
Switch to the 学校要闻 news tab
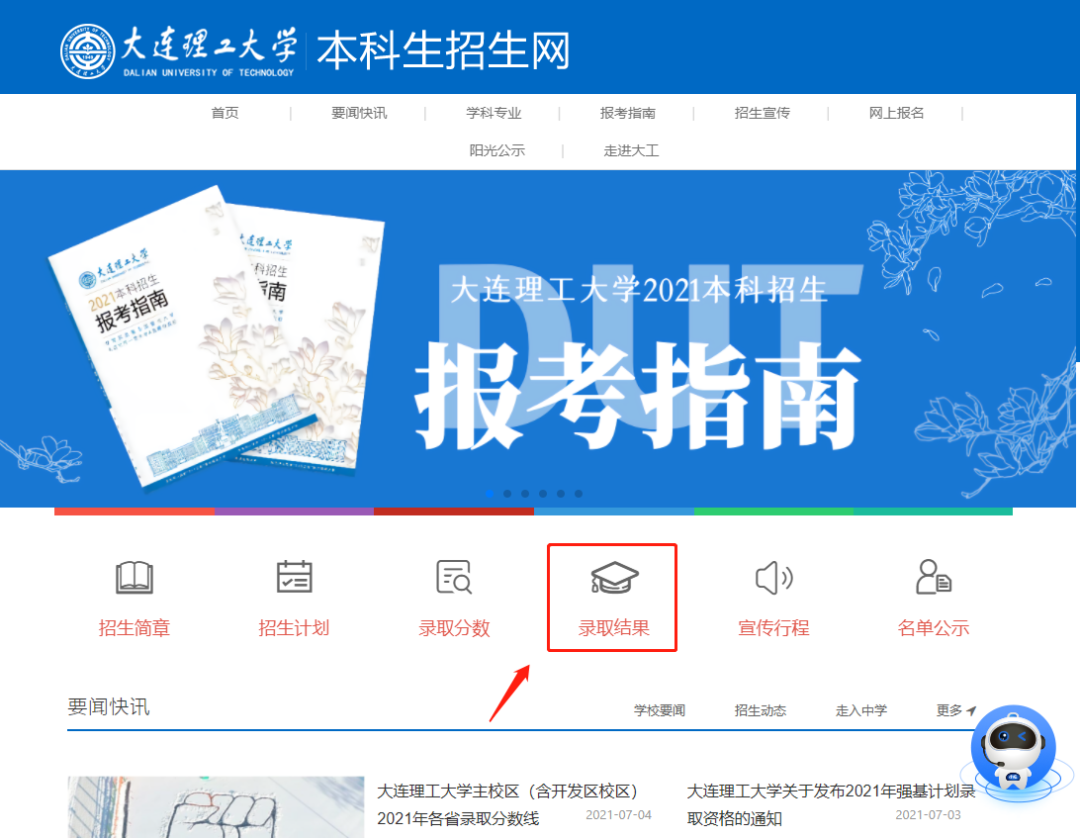(659, 710)
